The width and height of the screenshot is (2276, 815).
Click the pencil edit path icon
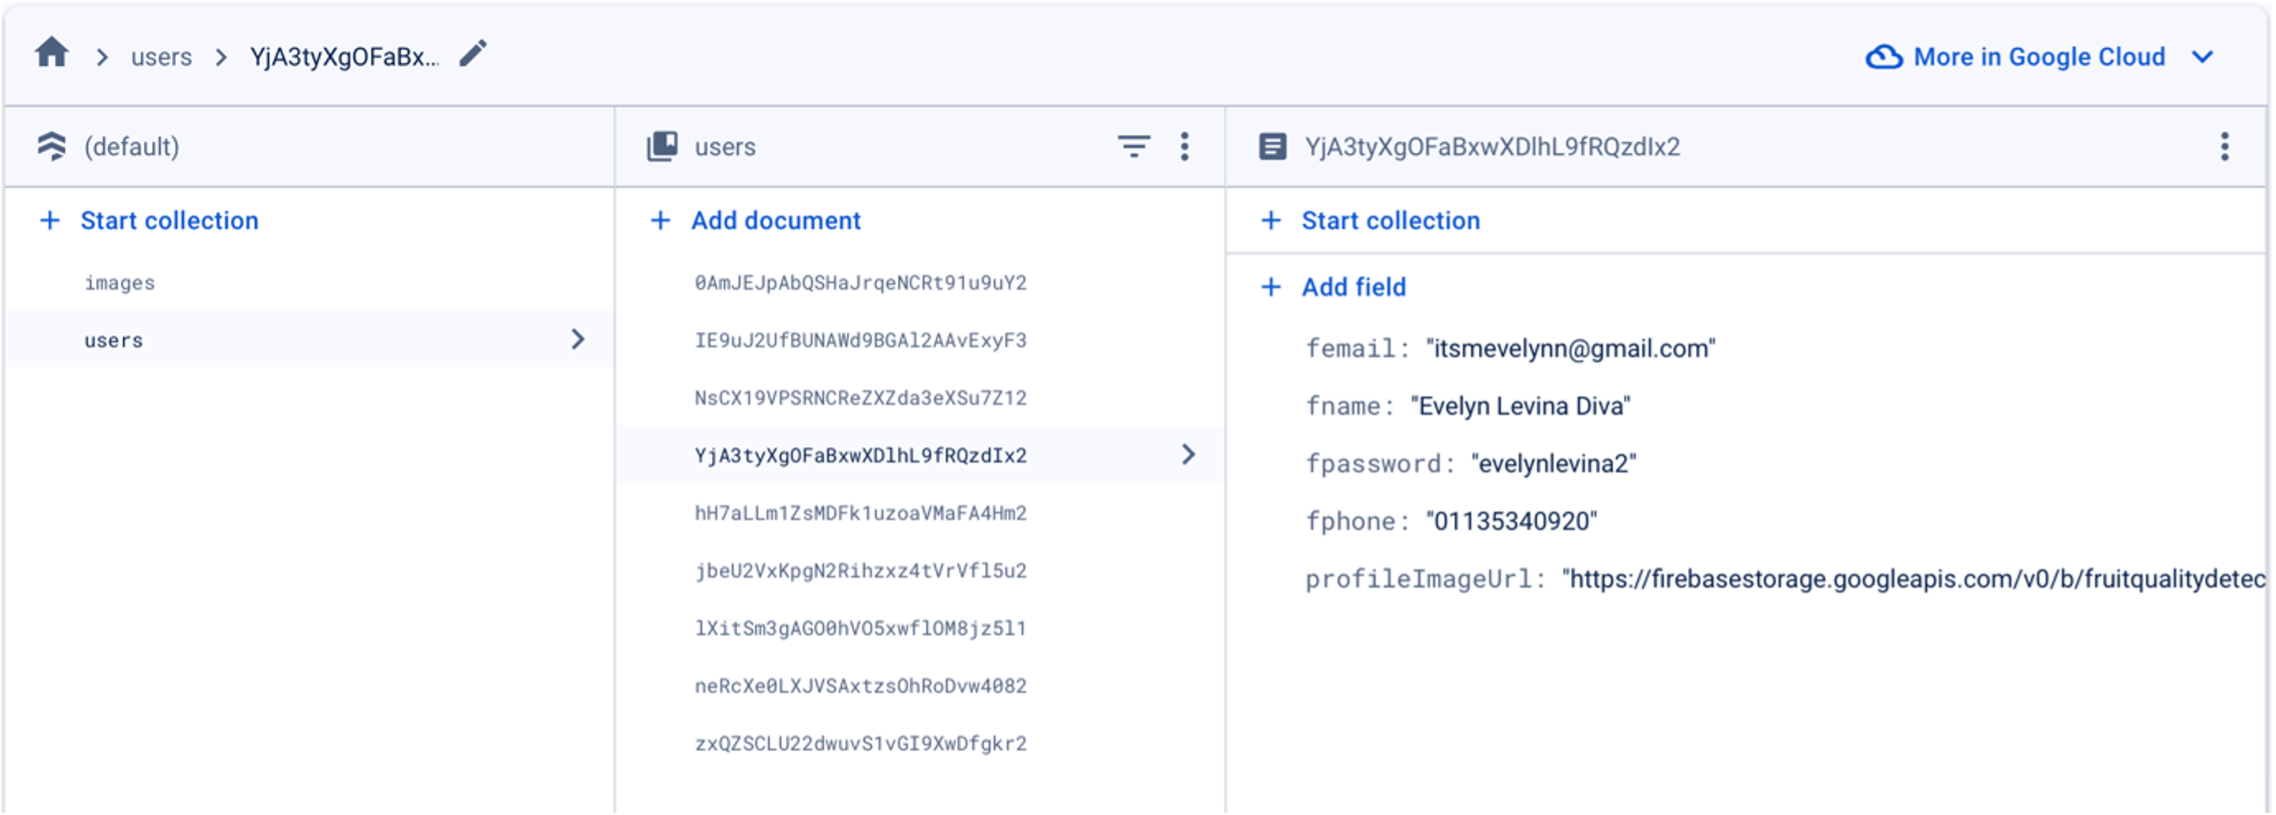(473, 54)
